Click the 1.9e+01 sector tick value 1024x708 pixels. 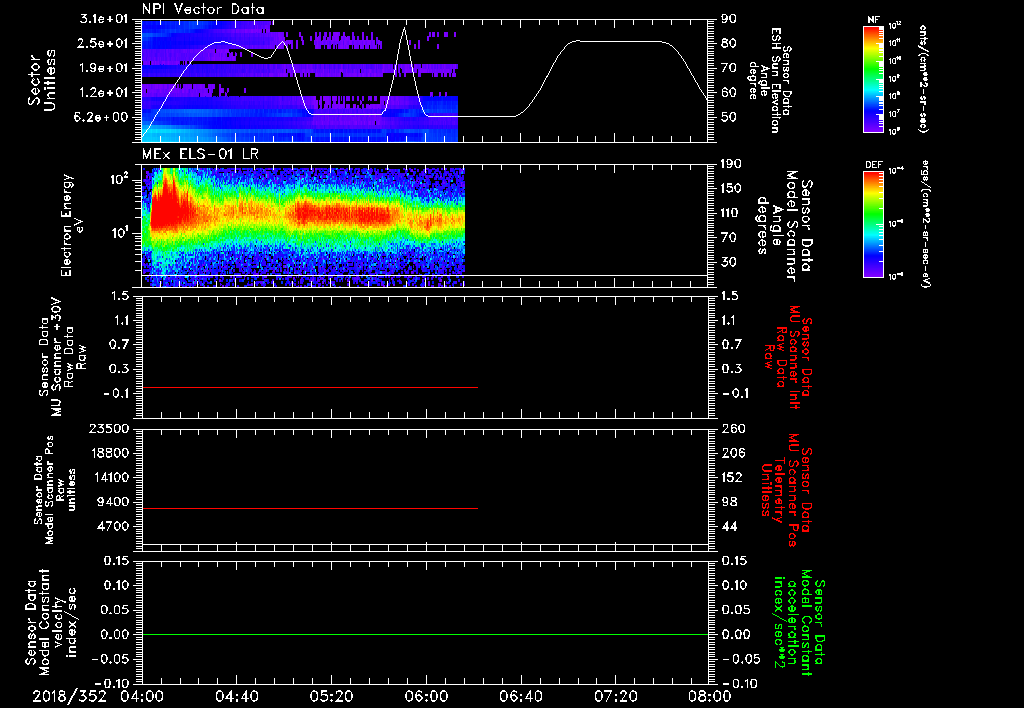coord(103,68)
